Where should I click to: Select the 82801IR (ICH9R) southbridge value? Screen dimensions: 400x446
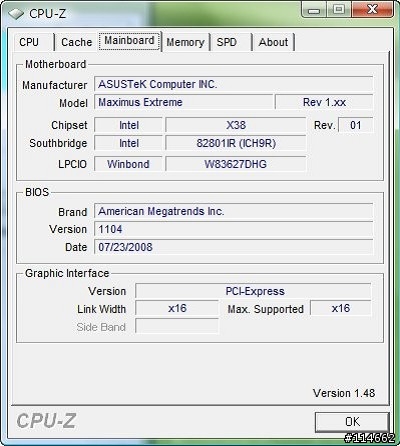tap(236, 143)
